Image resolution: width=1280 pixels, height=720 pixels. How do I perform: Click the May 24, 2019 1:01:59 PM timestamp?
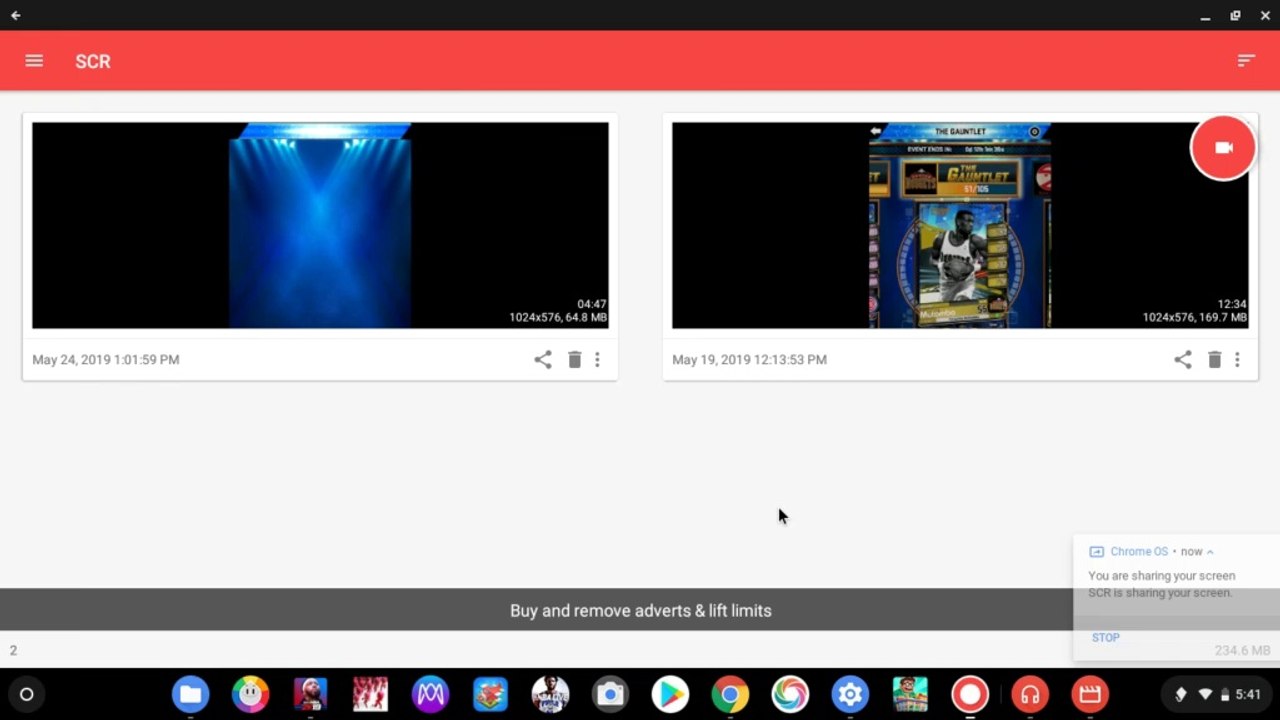[106, 360]
